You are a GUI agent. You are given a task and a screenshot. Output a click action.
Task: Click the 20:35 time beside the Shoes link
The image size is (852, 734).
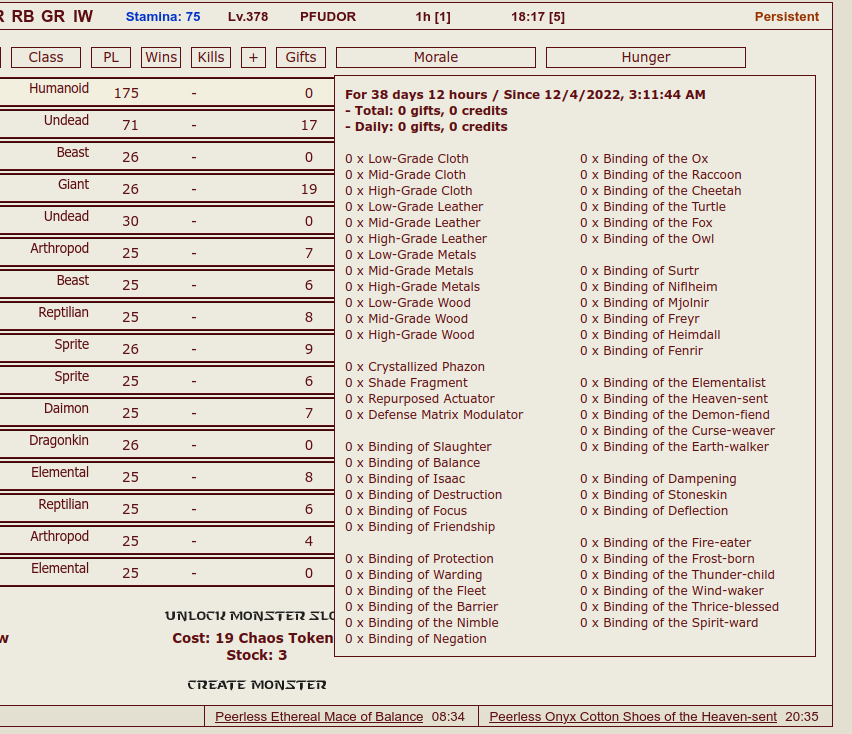coord(801,717)
